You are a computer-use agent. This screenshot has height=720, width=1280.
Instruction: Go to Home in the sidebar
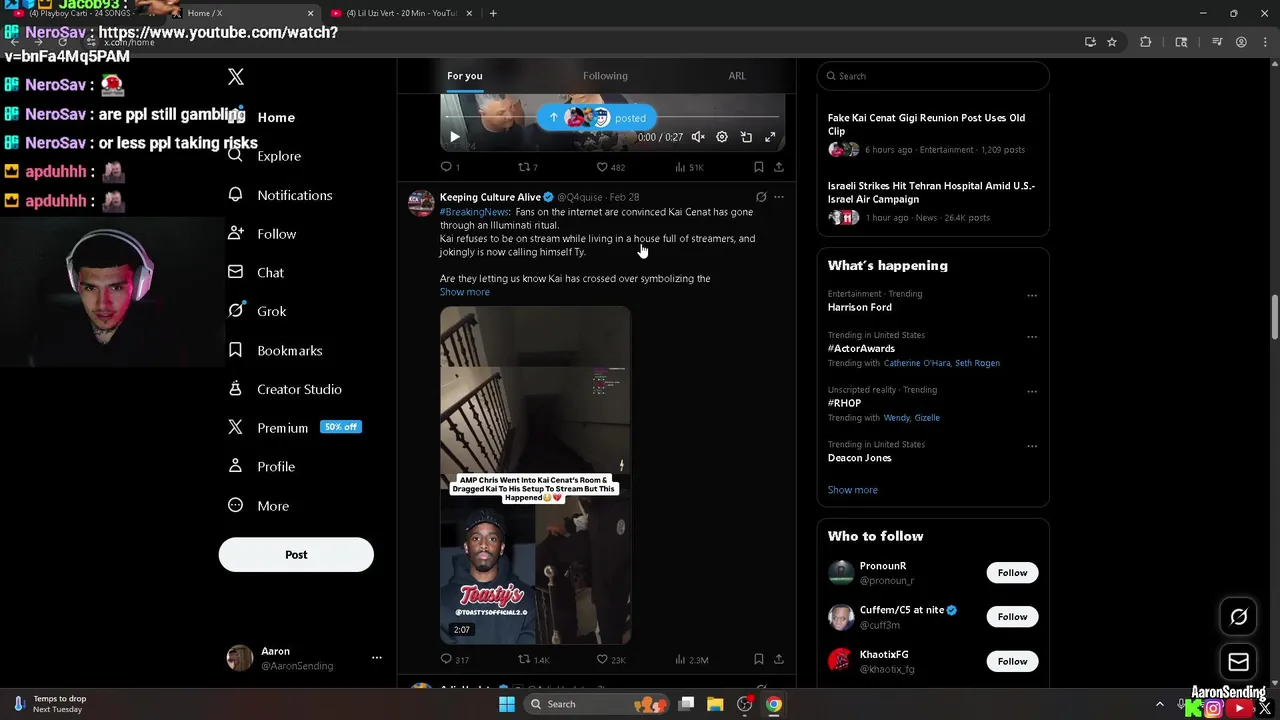coord(262,117)
